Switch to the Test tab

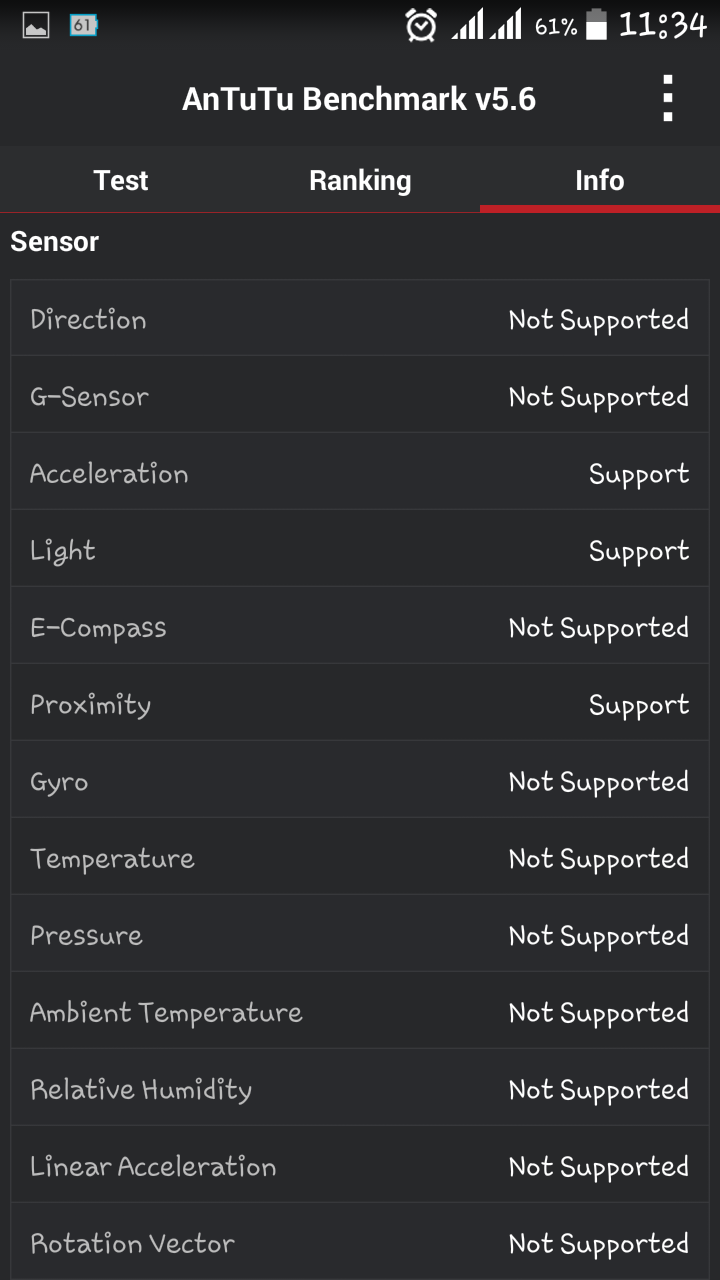coord(120,180)
